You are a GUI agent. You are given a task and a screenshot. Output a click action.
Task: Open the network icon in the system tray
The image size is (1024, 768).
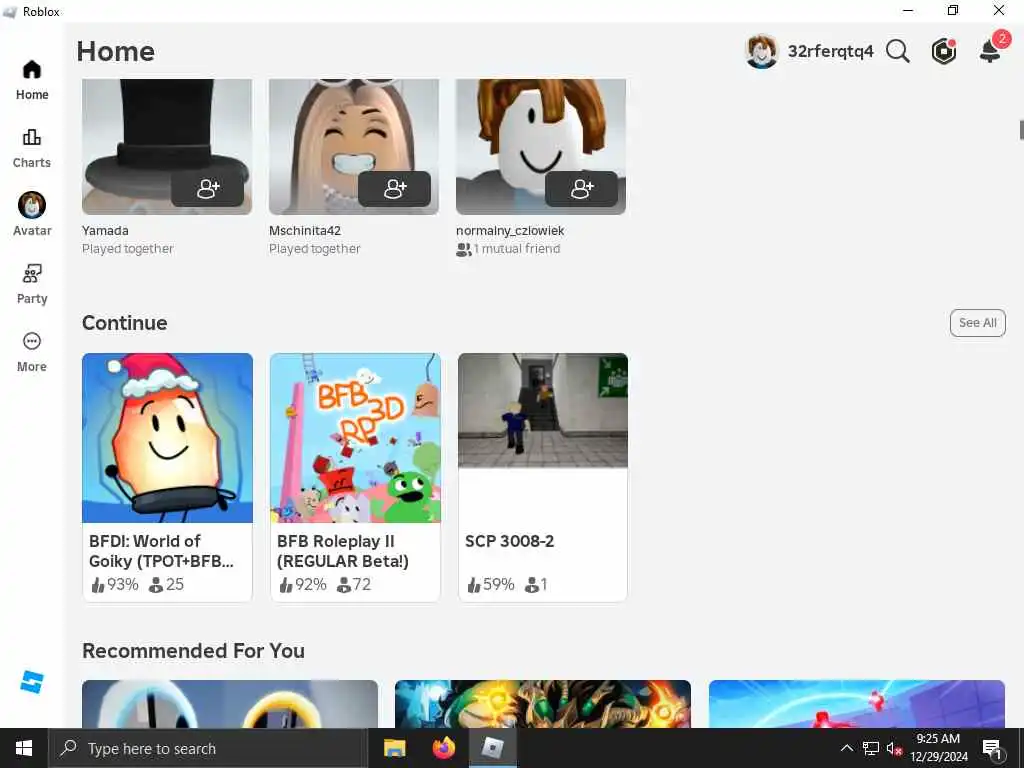(x=871, y=748)
